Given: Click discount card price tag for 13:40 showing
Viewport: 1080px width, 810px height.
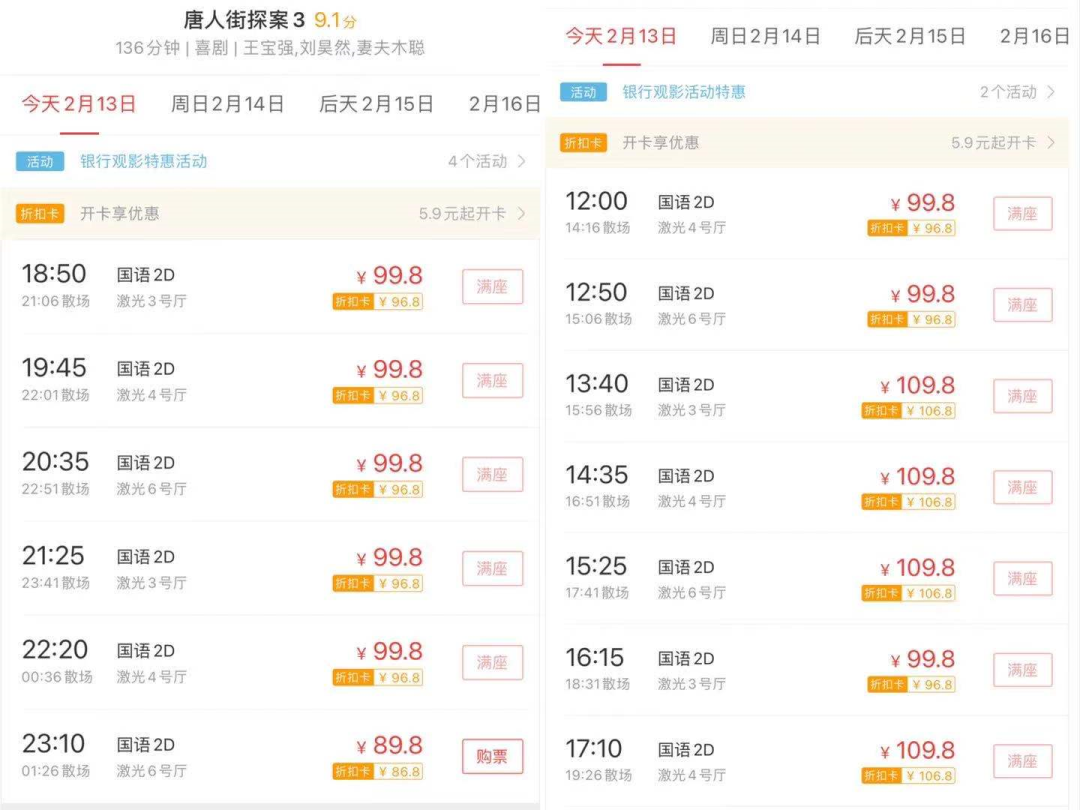Looking at the screenshot, I should 908,411.
